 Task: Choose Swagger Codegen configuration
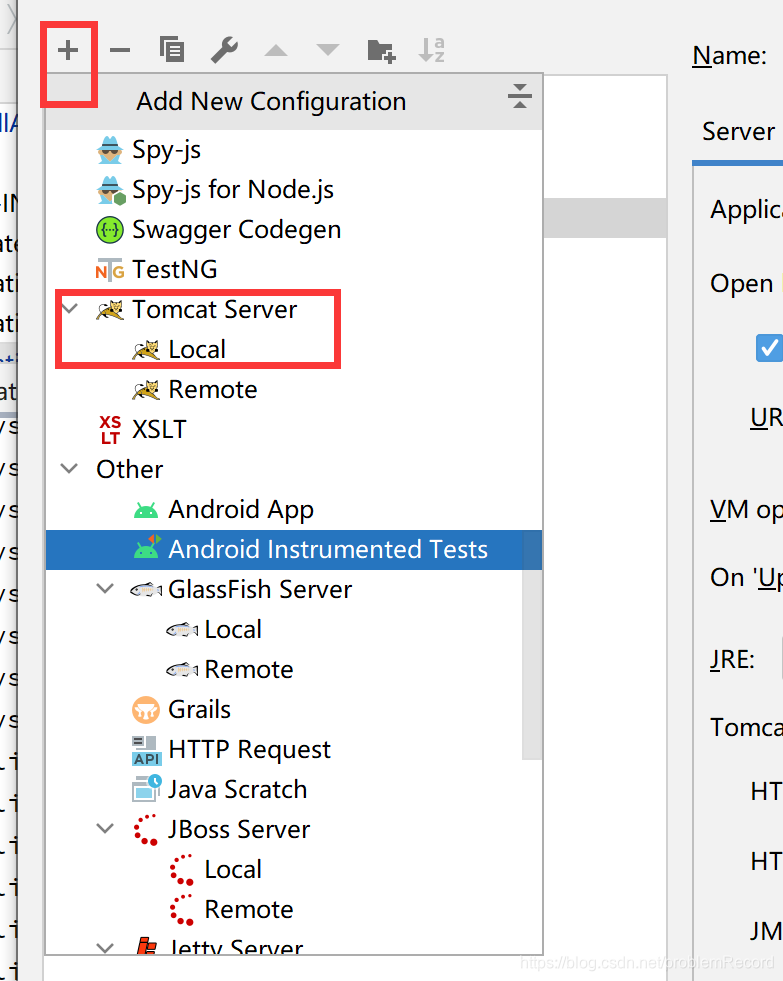coord(294,230)
